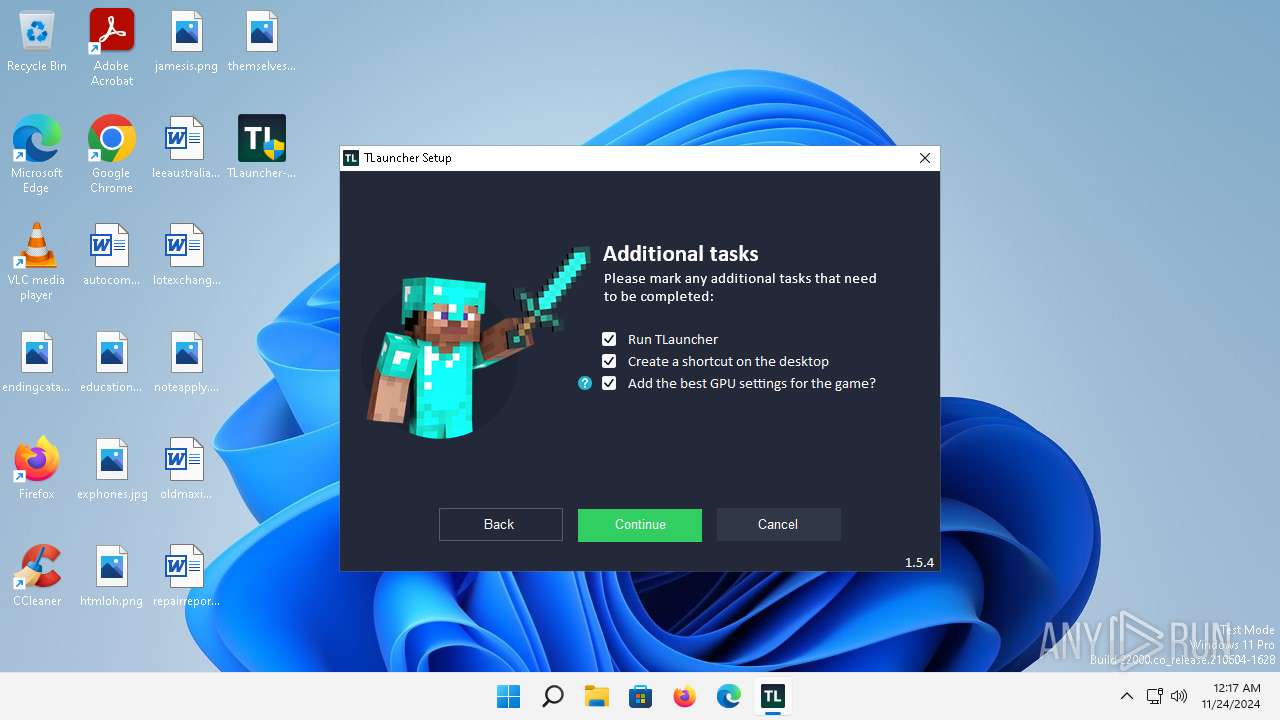Open Firefox from the taskbar
The width and height of the screenshot is (1280, 720).
685,696
